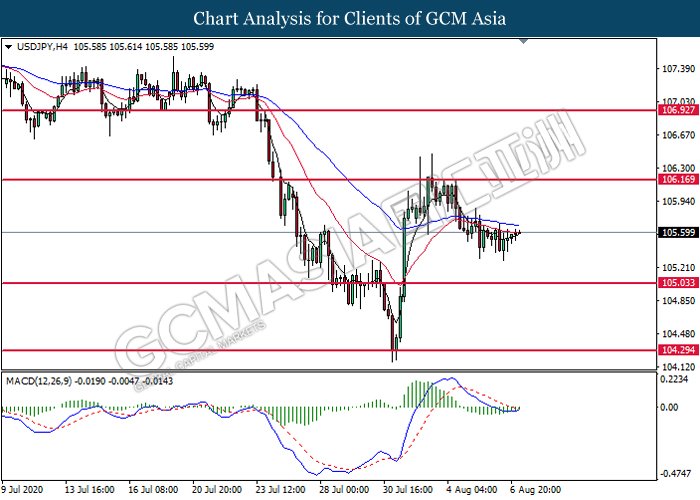Click the triangle arrow beside USDJPY,H4
700x500 pixels.
point(8,47)
